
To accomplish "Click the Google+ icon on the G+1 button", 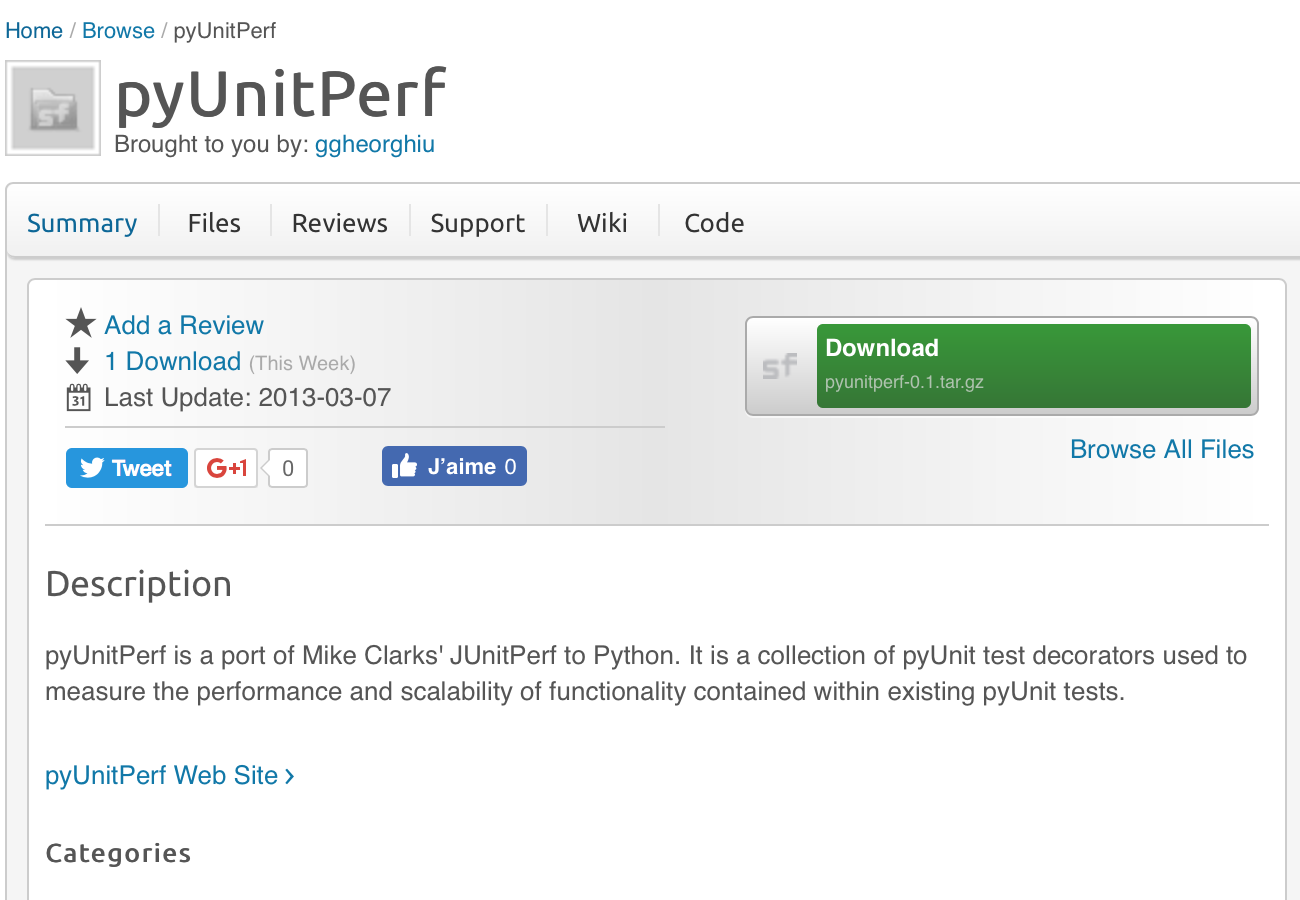I will point(225,467).
